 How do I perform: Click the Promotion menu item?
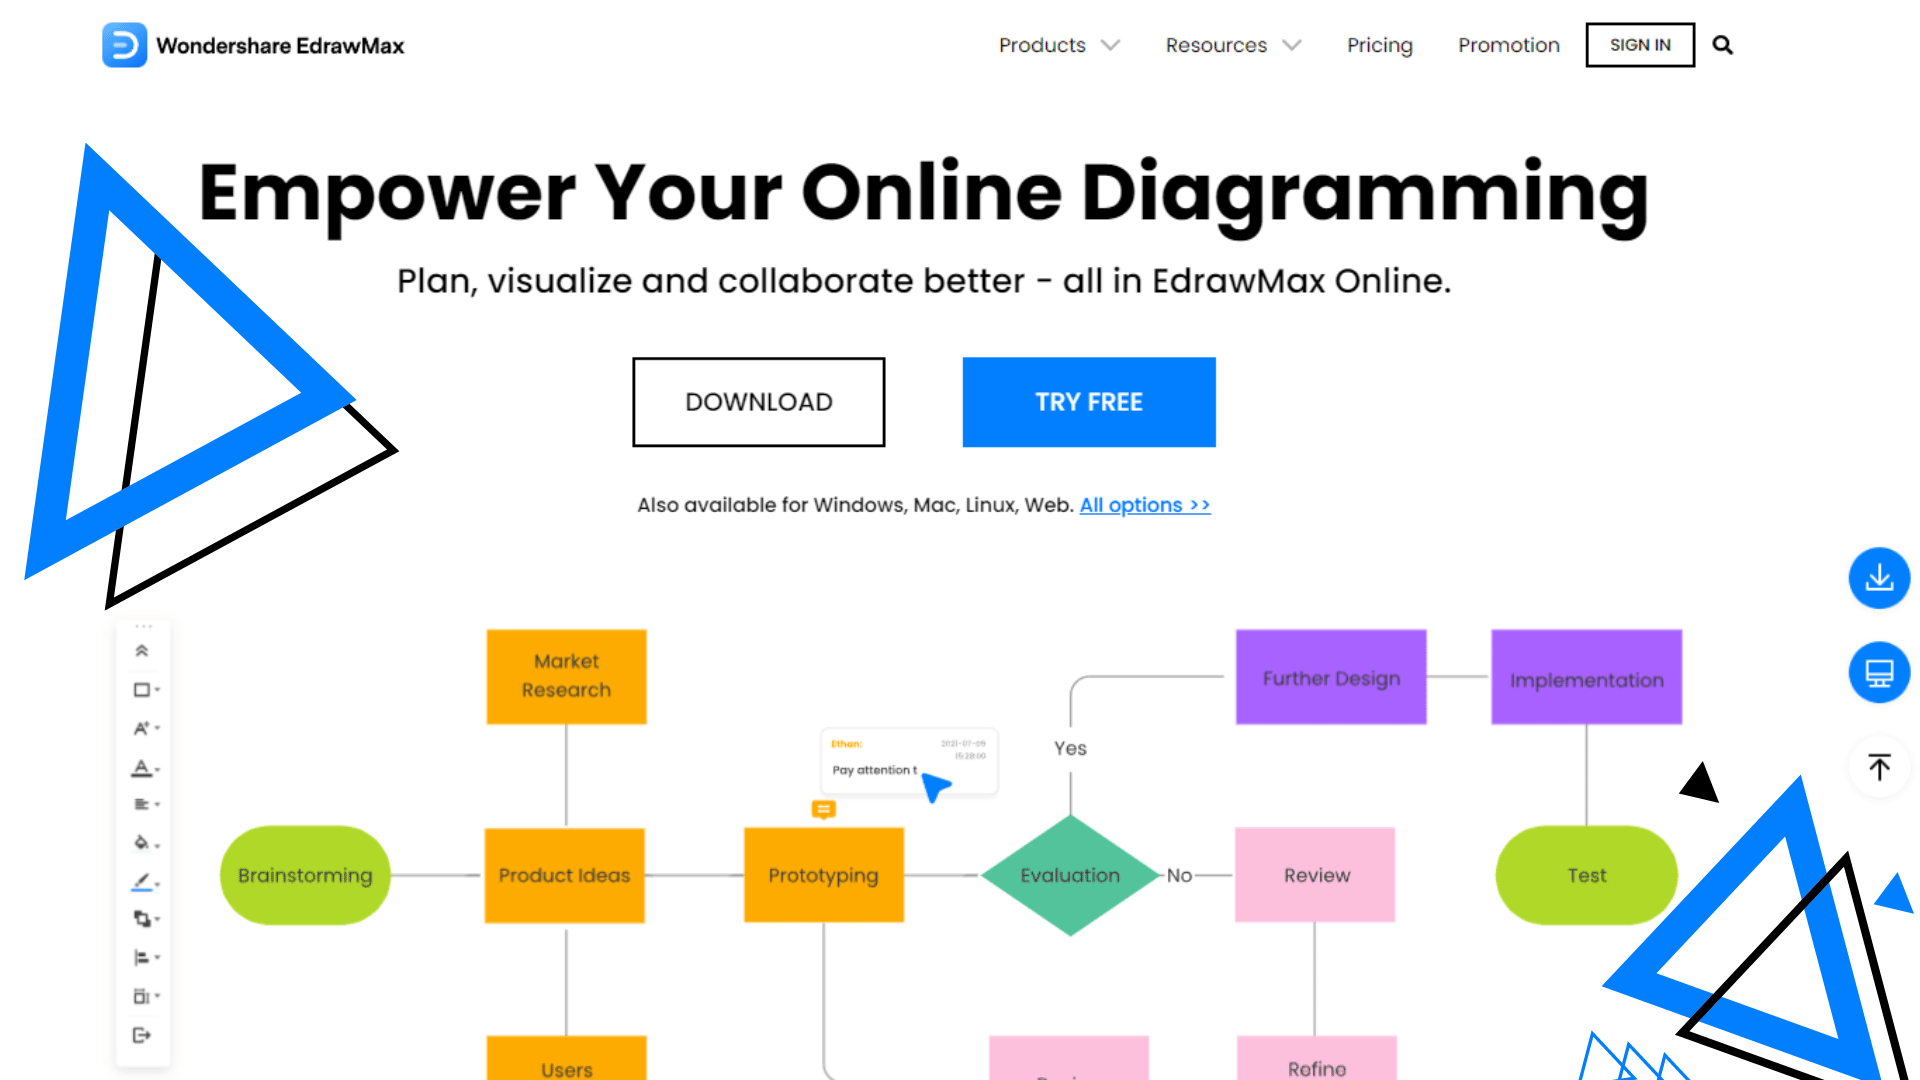coord(1509,45)
